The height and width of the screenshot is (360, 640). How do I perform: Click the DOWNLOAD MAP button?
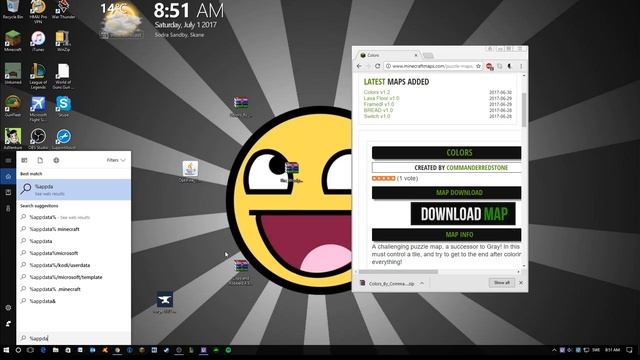[x=463, y=213]
